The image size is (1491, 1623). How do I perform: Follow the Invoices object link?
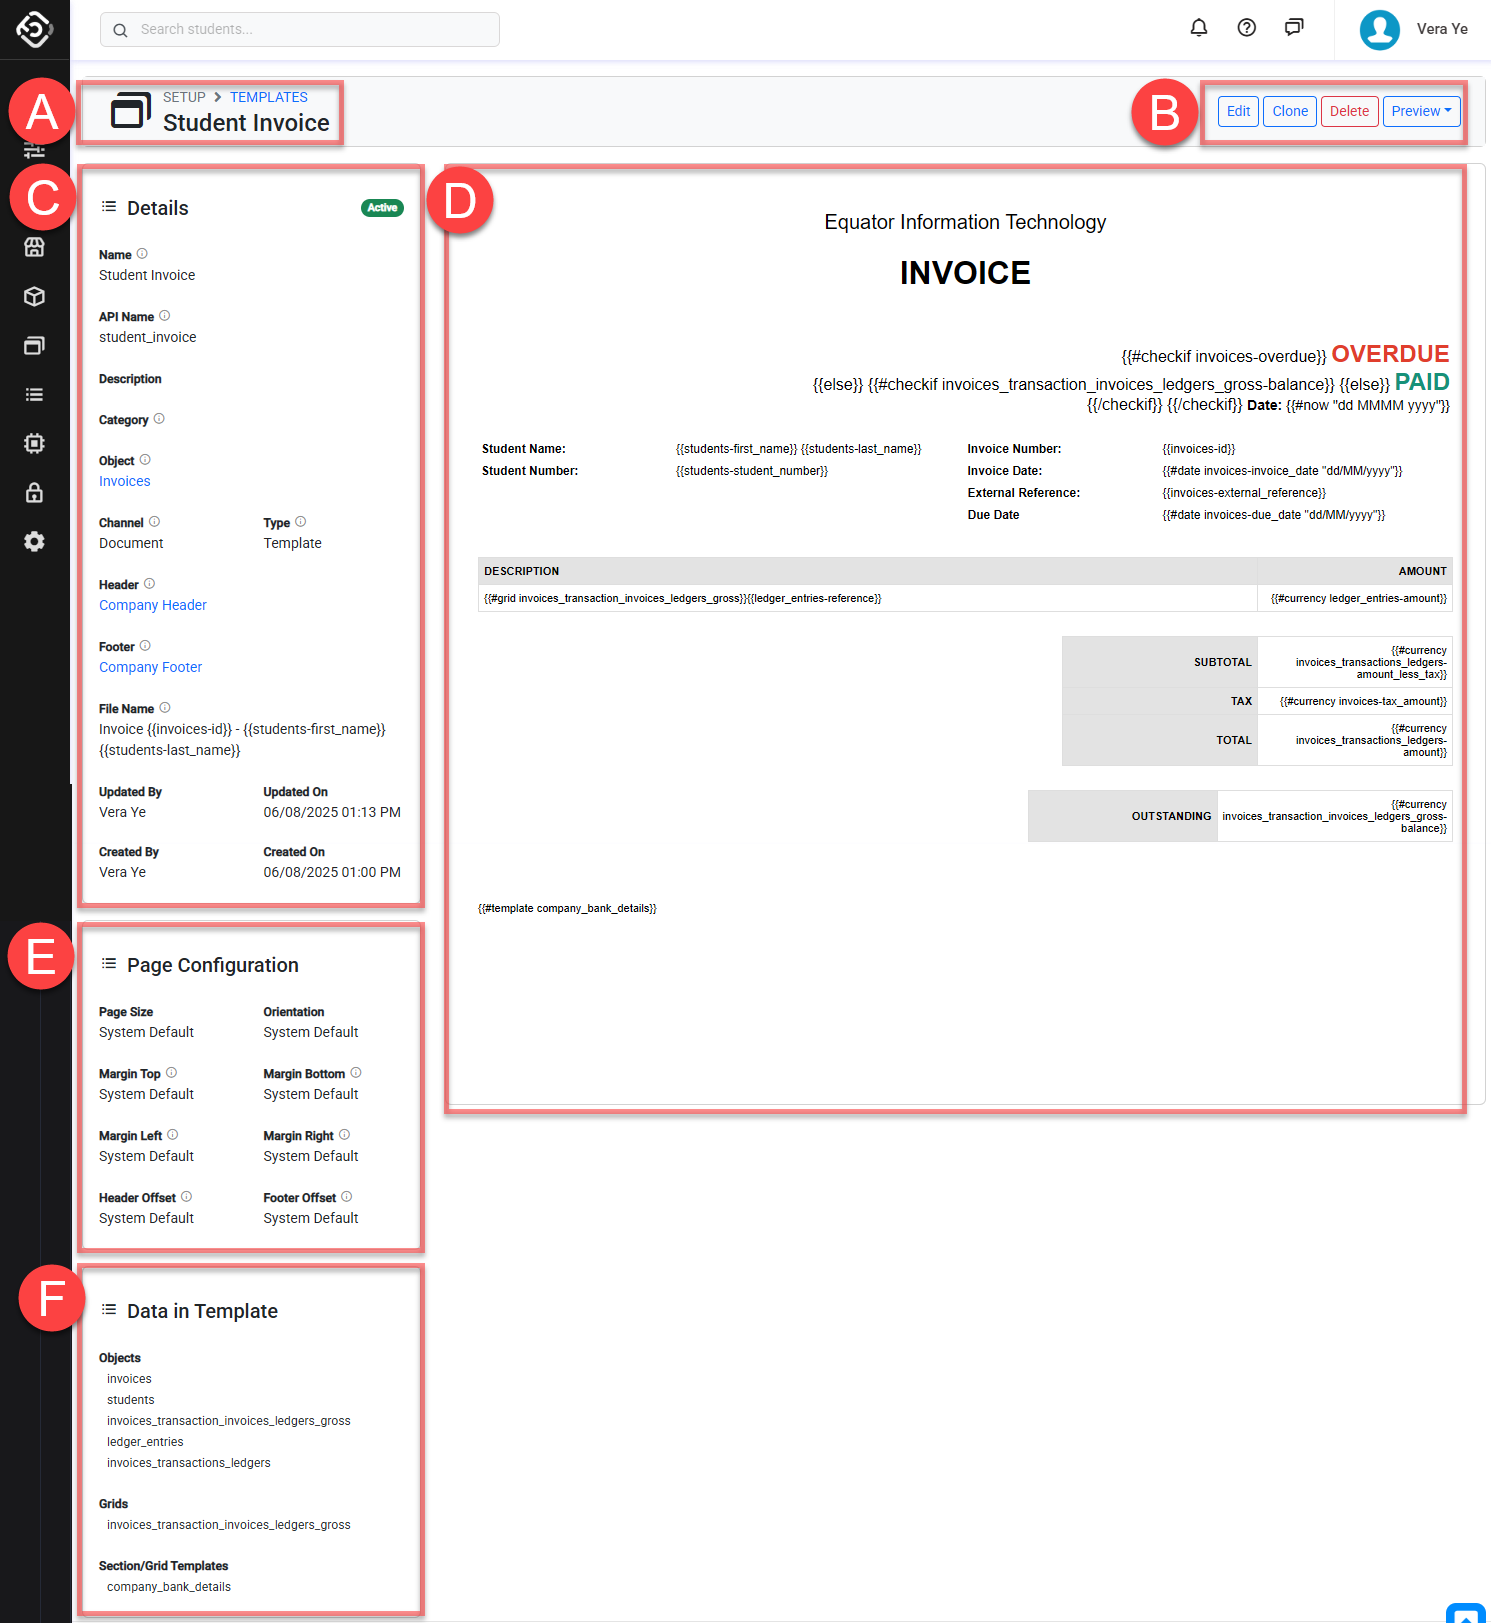(125, 481)
